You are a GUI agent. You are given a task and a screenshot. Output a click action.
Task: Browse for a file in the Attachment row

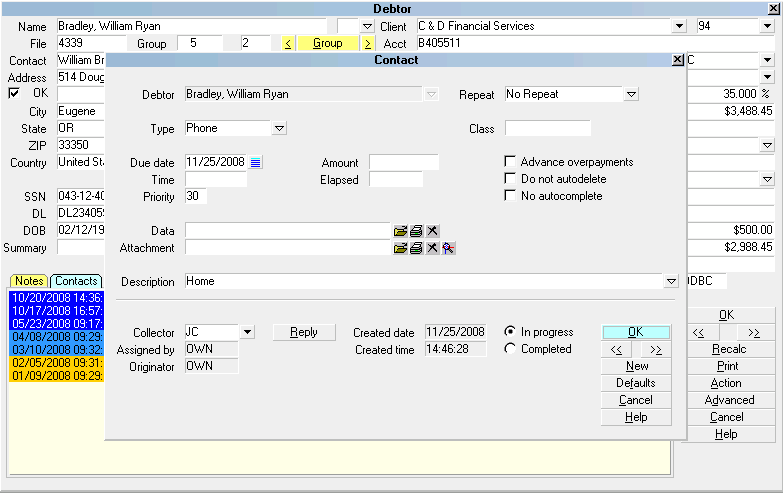[400, 248]
